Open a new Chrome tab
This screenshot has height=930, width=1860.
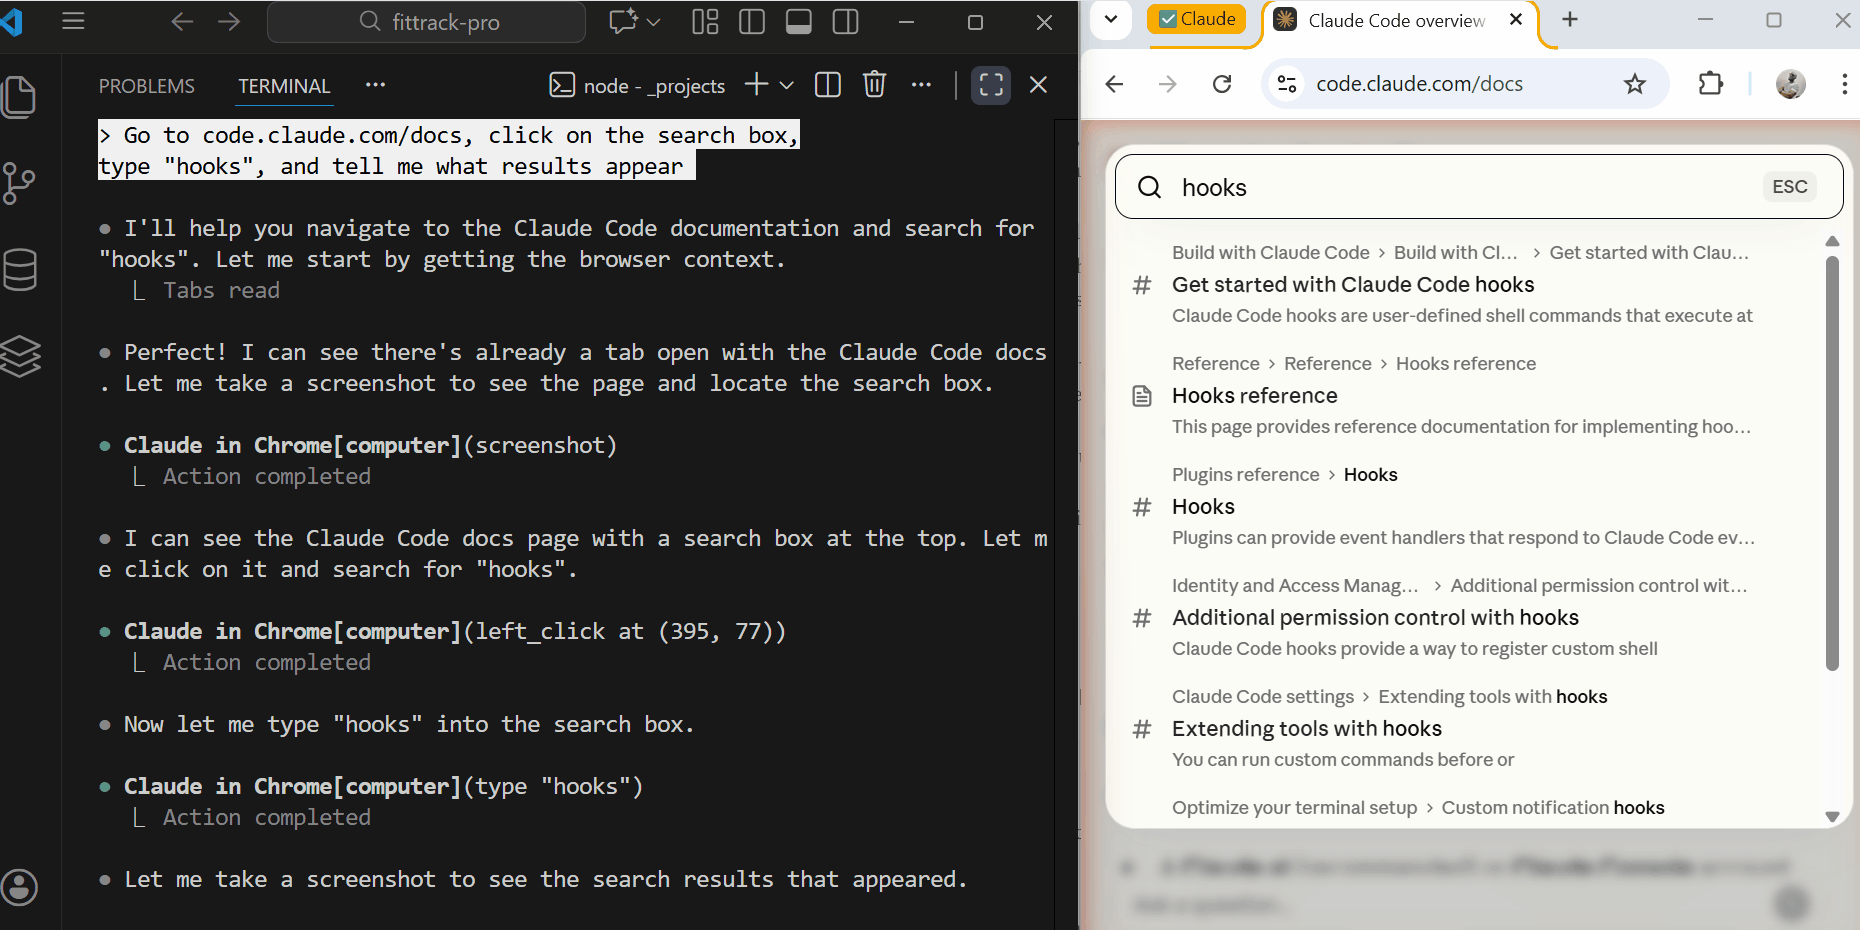point(1570,19)
